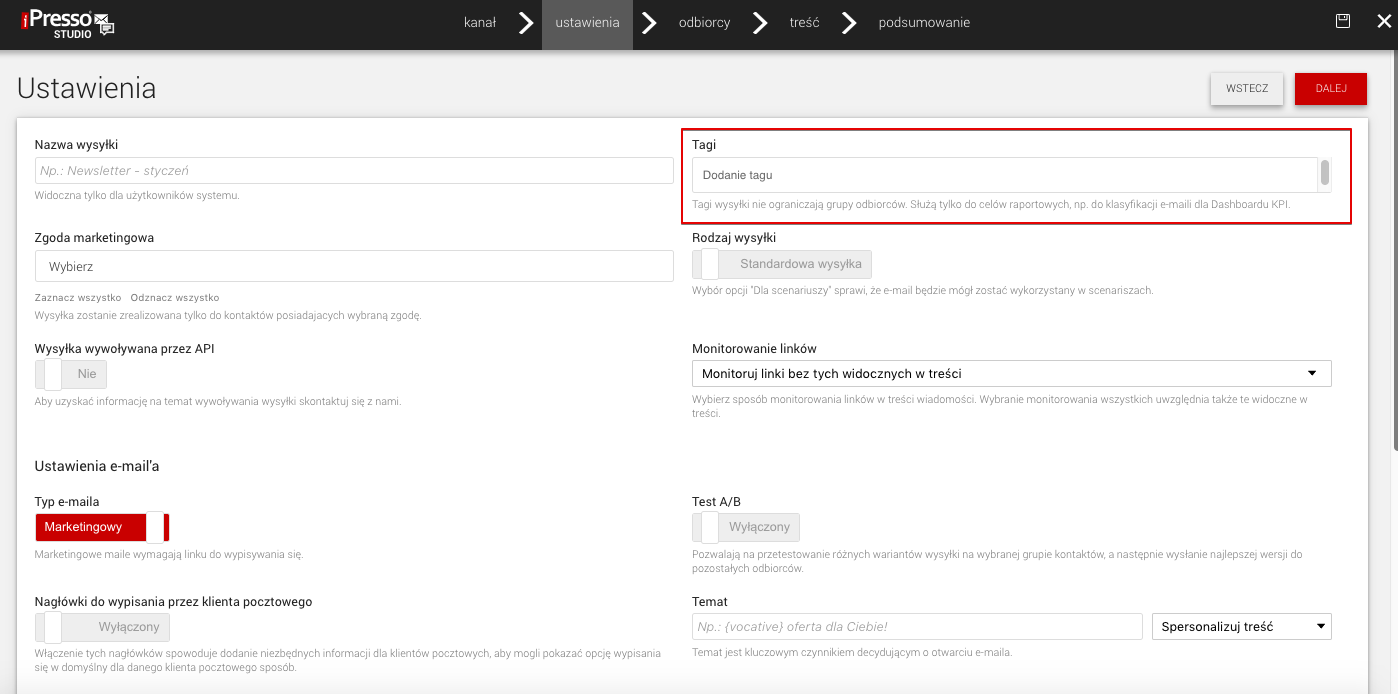Click the chevron arrow after kanał
This screenshot has width=1398, height=694.
526,23
